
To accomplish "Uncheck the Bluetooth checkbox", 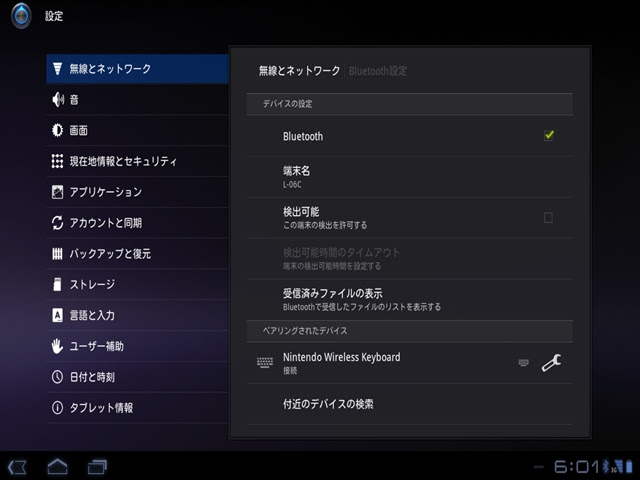I will (549, 135).
